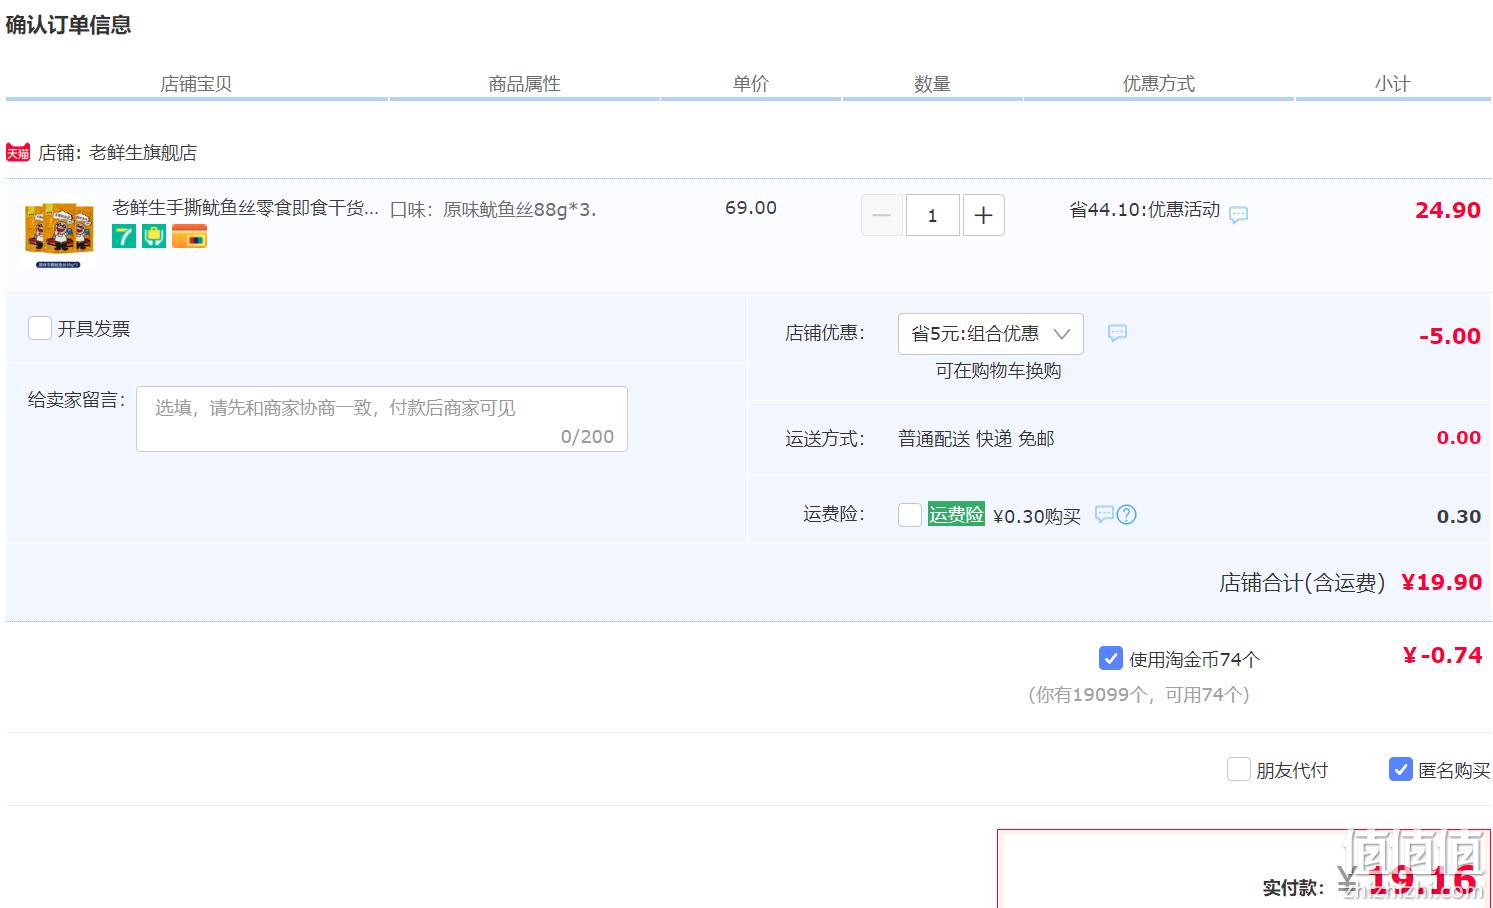Click the shipping fee amount 0.00
1493x908 pixels.
point(1459,437)
